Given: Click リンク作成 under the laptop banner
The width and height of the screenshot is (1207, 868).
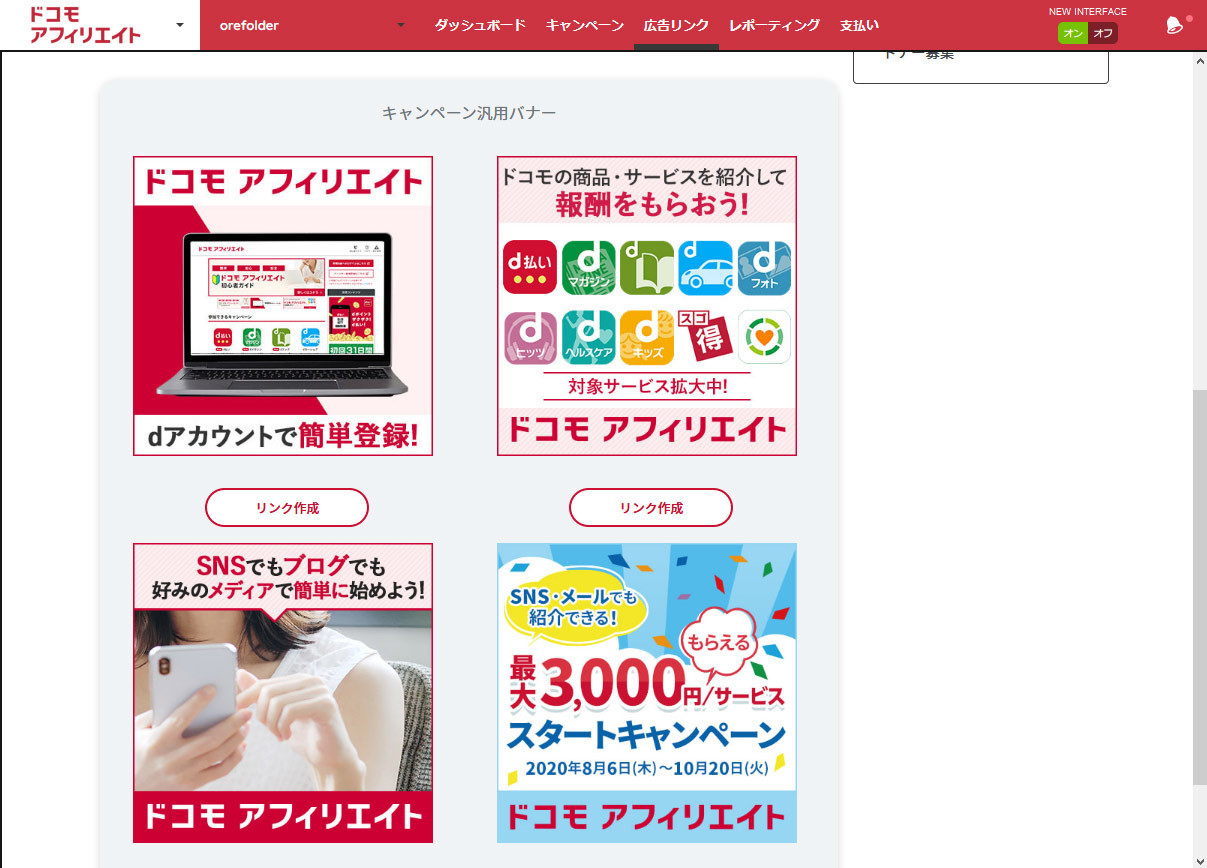Looking at the screenshot, I should tap(287, 508).
